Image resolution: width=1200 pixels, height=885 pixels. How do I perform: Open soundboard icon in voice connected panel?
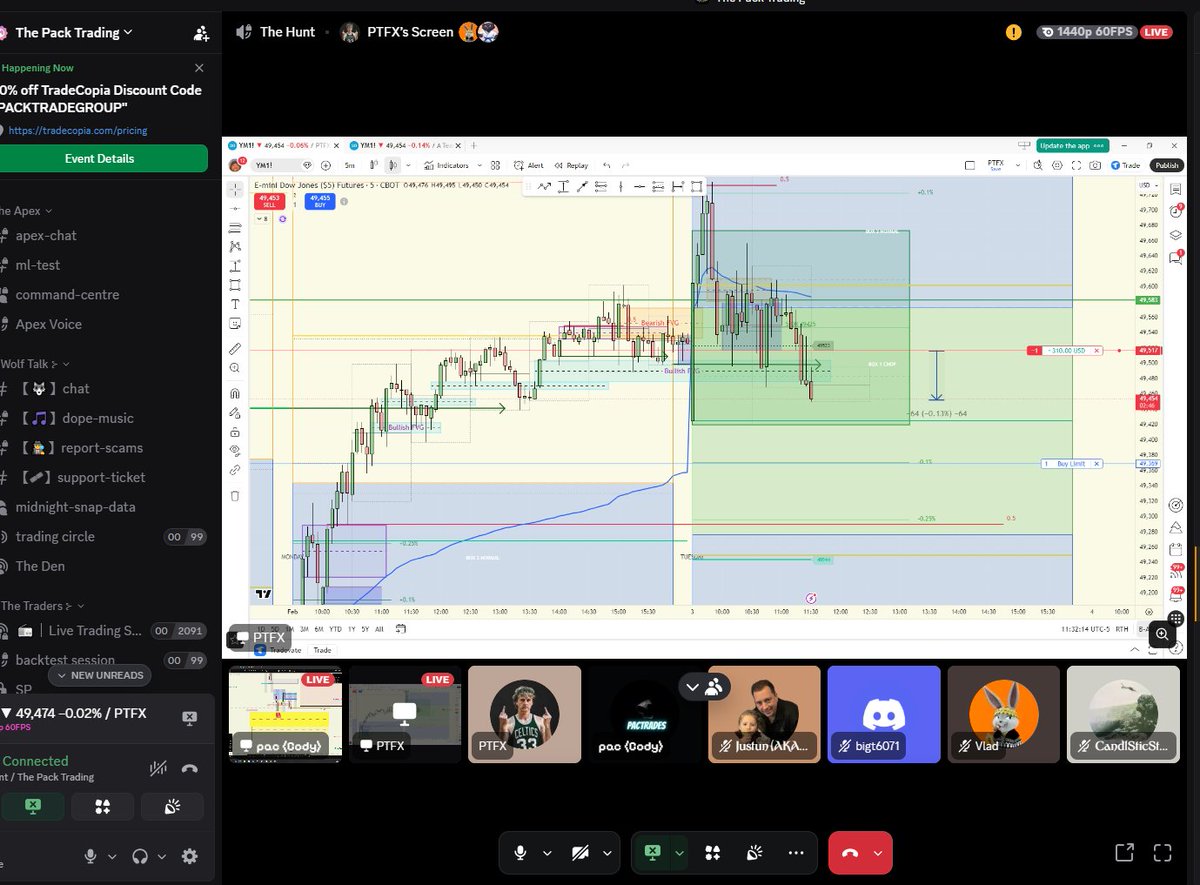coord(172,806)
